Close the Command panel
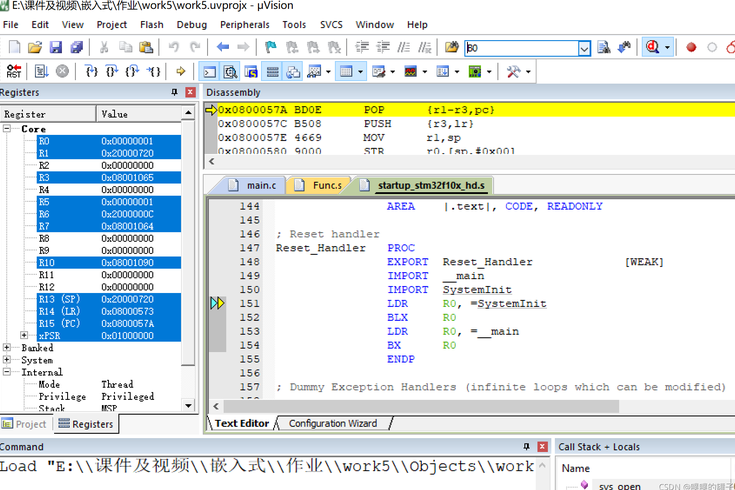This screenshot has height=490, width=735. click(542, 447)
